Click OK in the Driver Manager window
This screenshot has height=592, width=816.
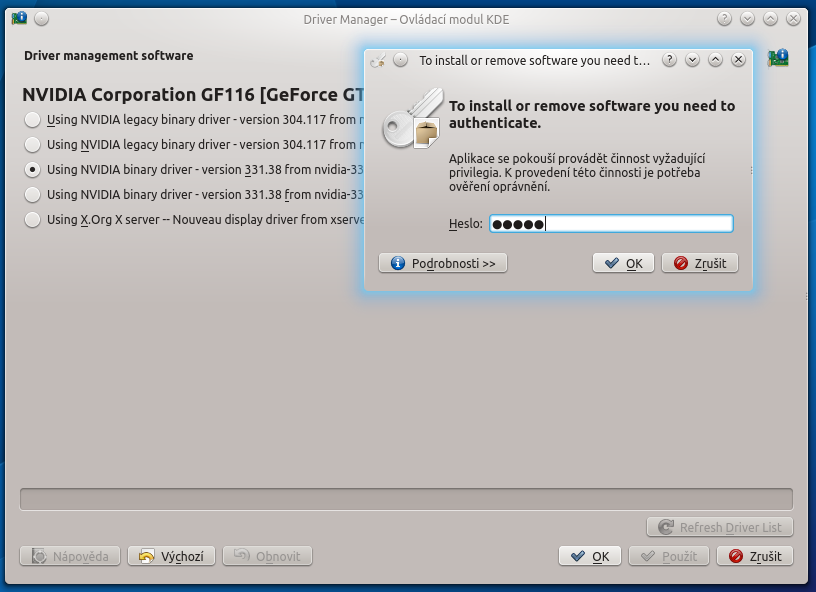590,556
